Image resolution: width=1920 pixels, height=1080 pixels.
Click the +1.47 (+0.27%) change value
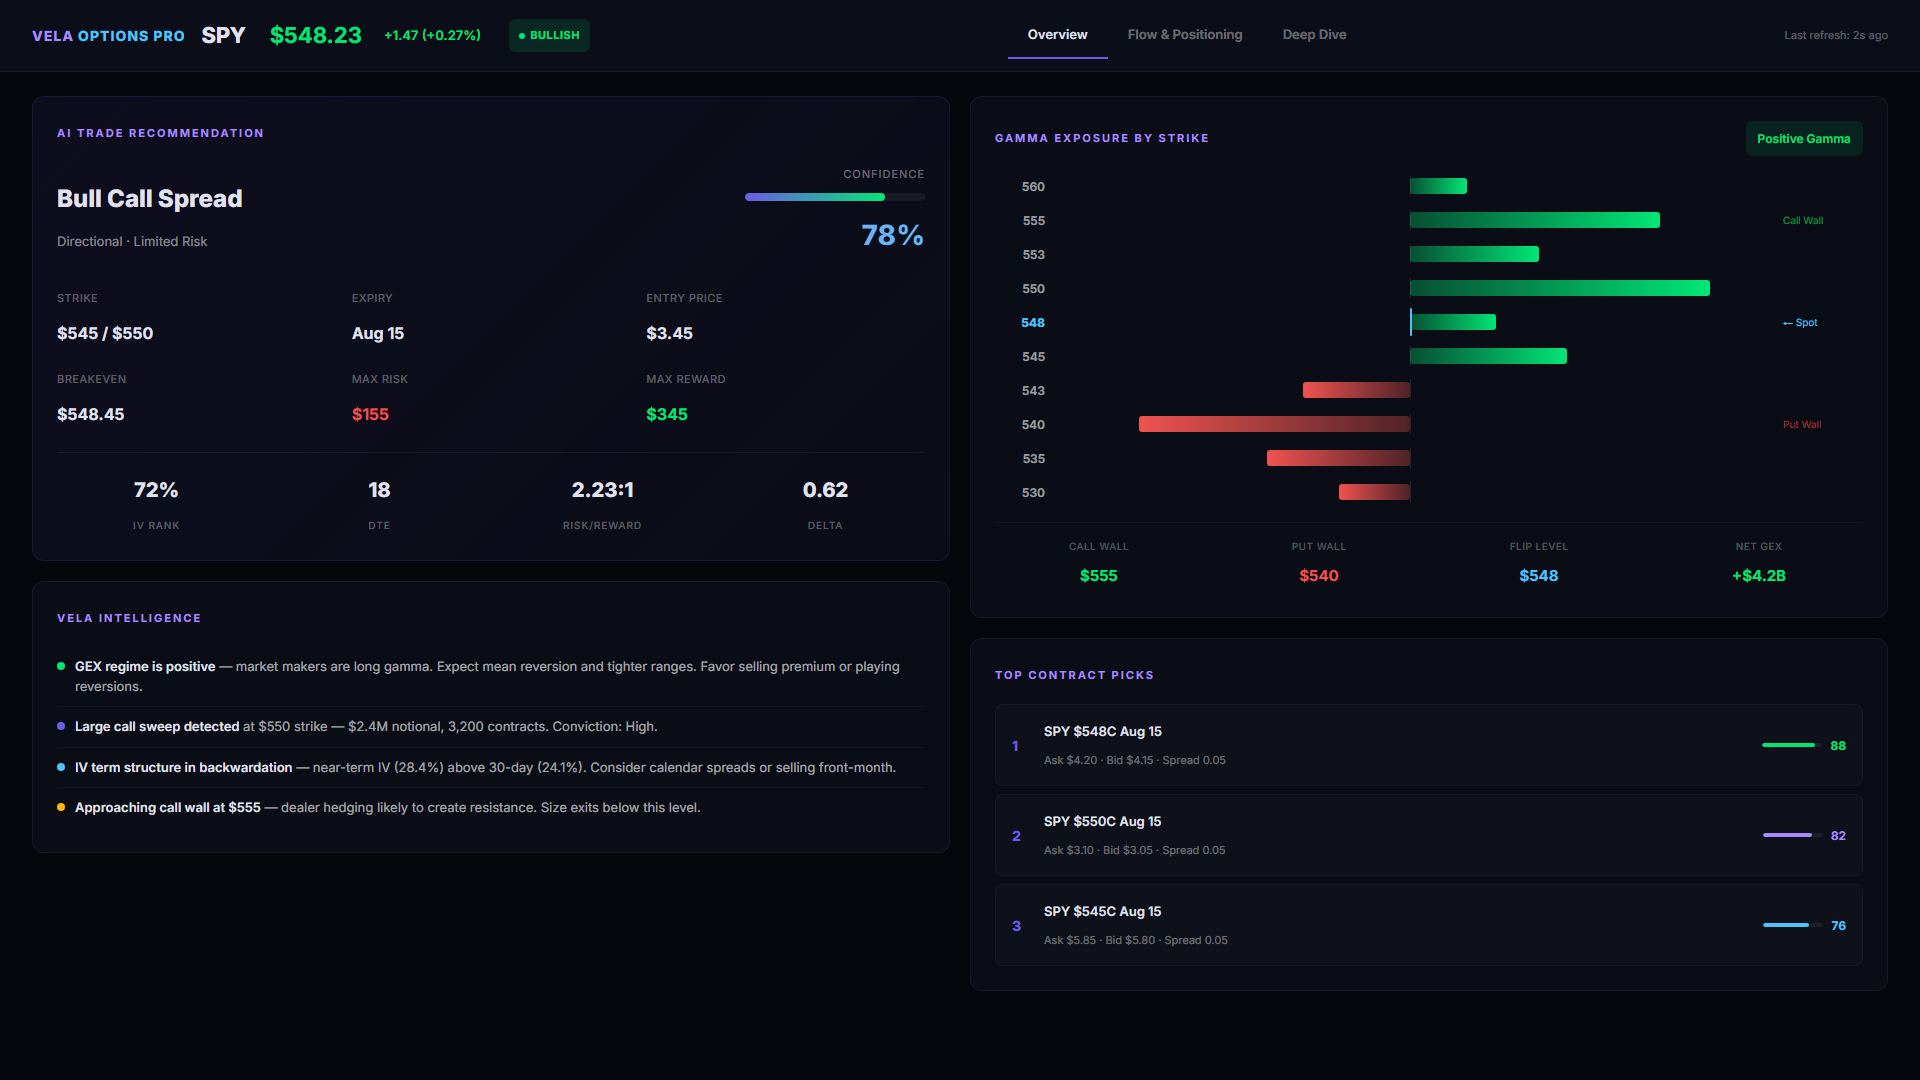coord(432,35)
